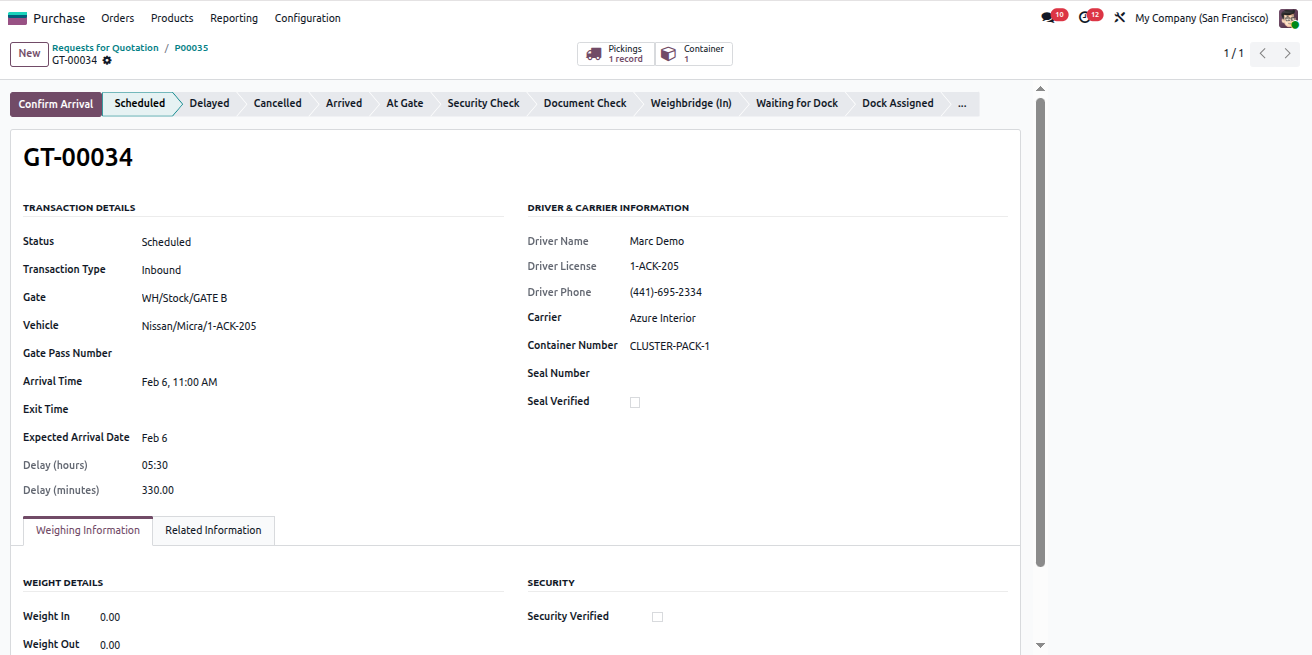Set status to Document Check

coord(585,104)
